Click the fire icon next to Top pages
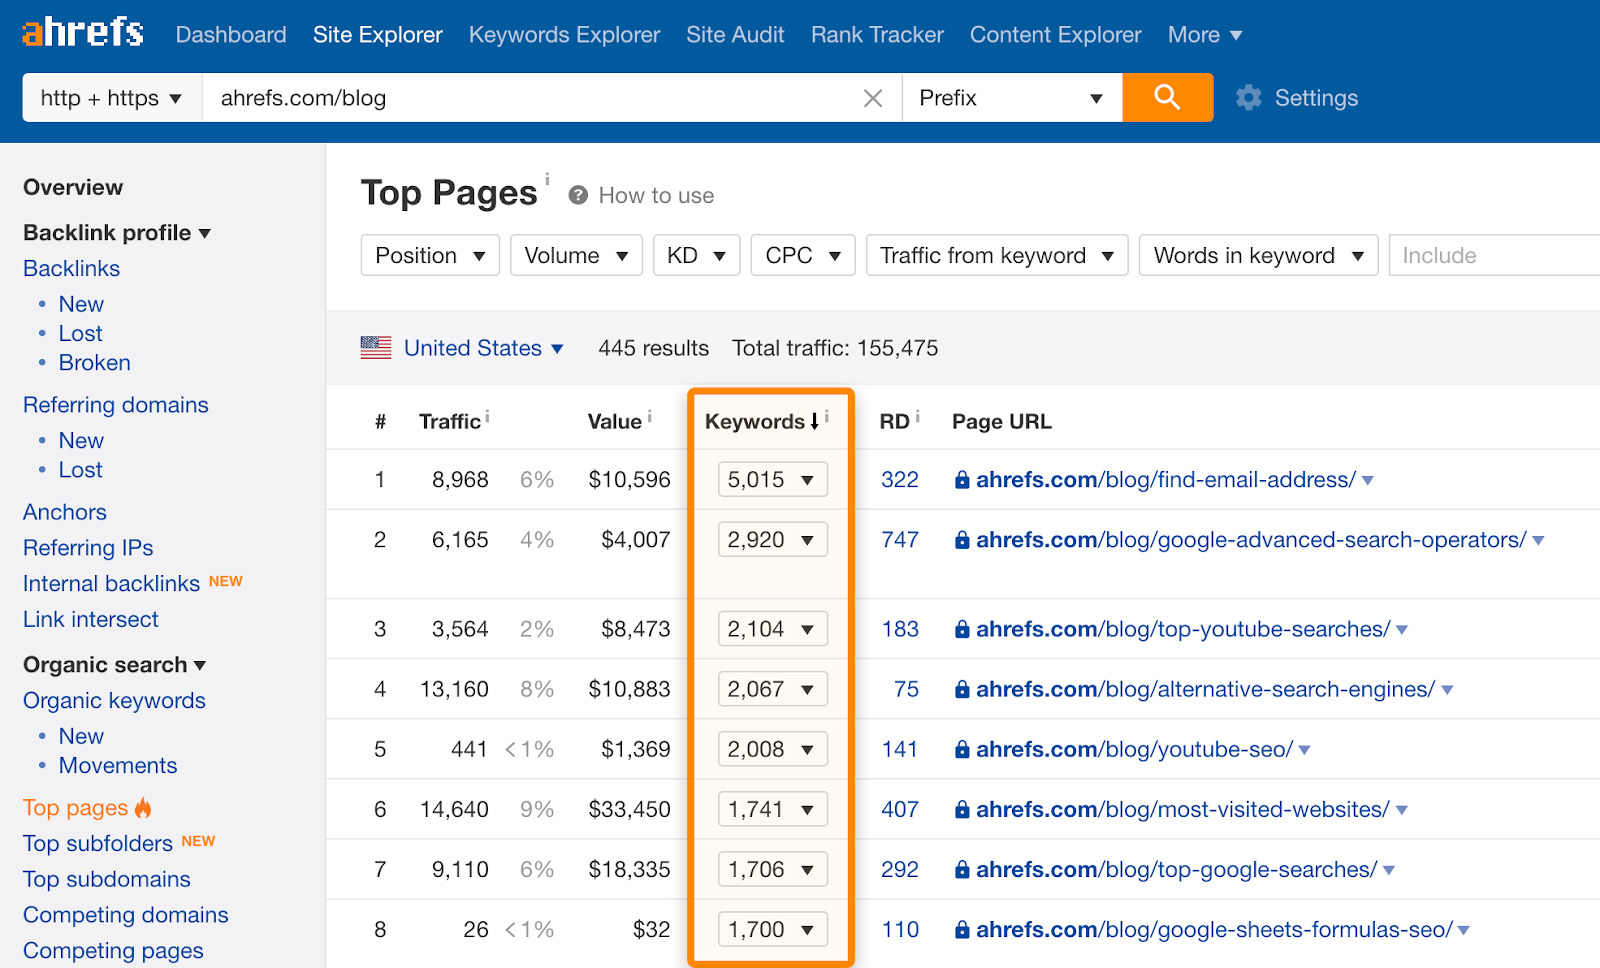The image size is (1600, 968). [x=143, y=807]
